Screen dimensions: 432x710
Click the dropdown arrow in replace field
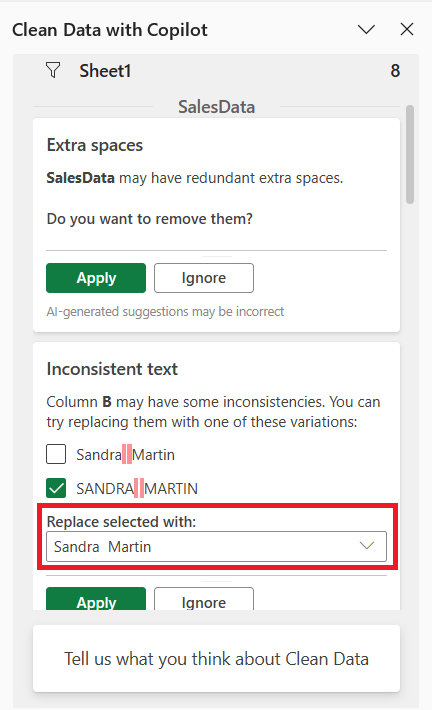(367, 546)
